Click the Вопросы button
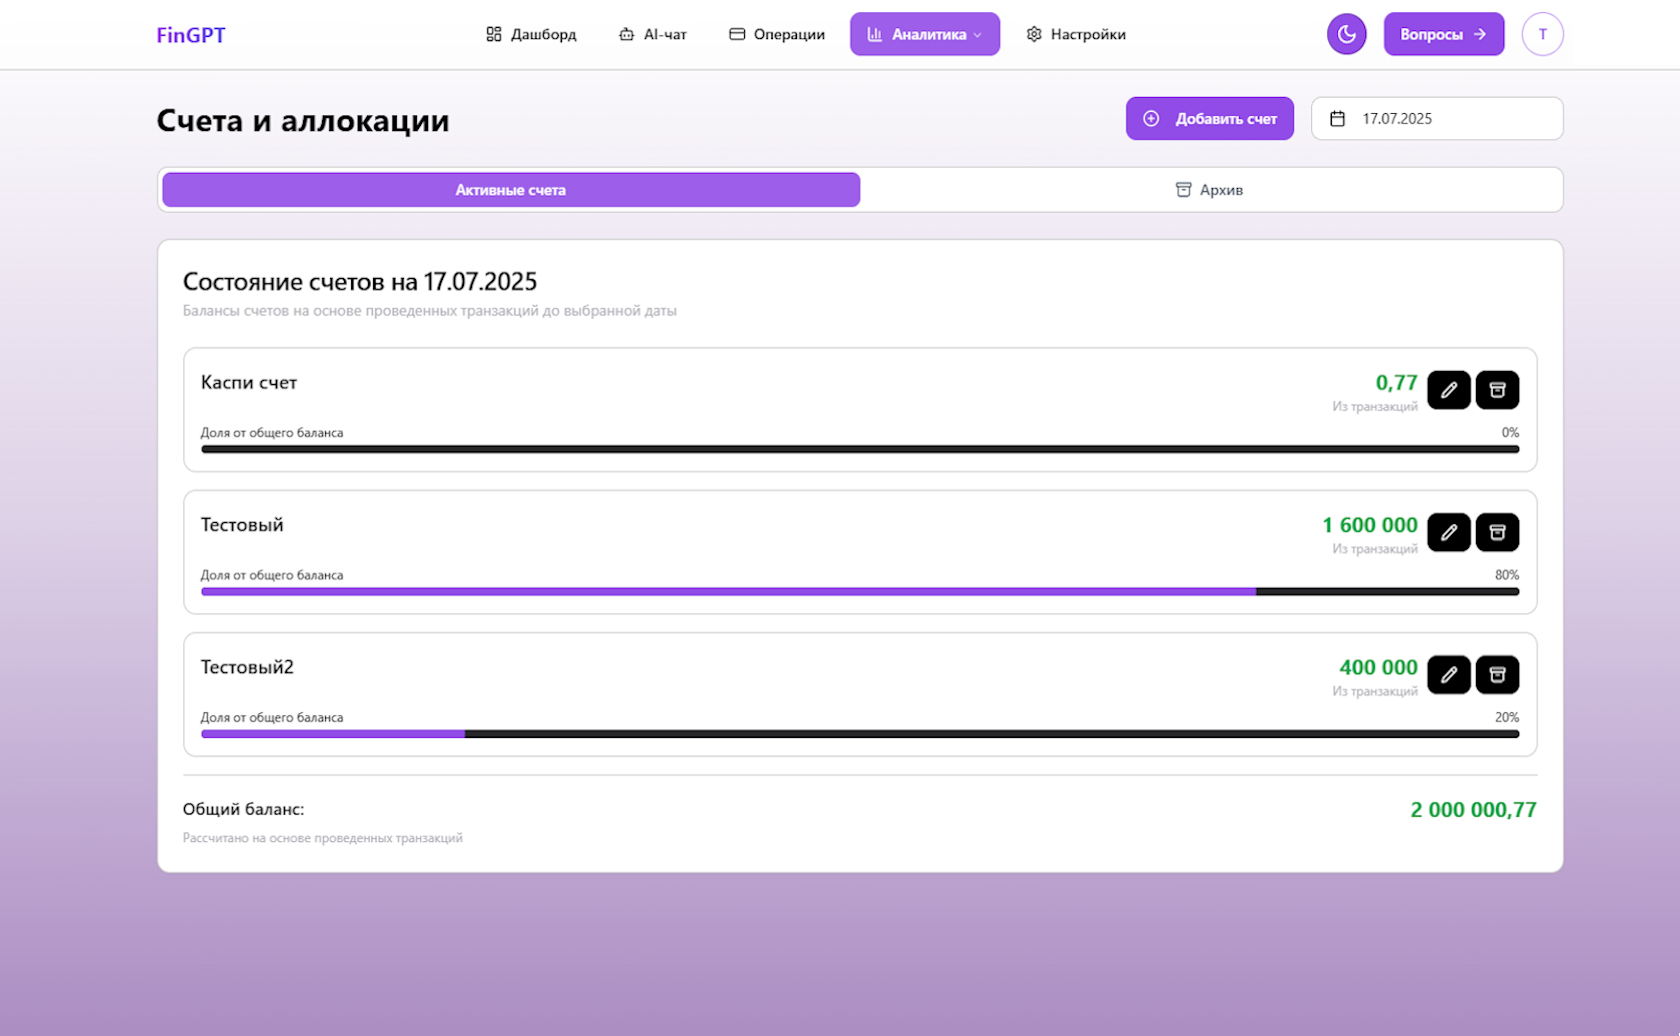The image size is (1680, 1036). (1443, 34)
